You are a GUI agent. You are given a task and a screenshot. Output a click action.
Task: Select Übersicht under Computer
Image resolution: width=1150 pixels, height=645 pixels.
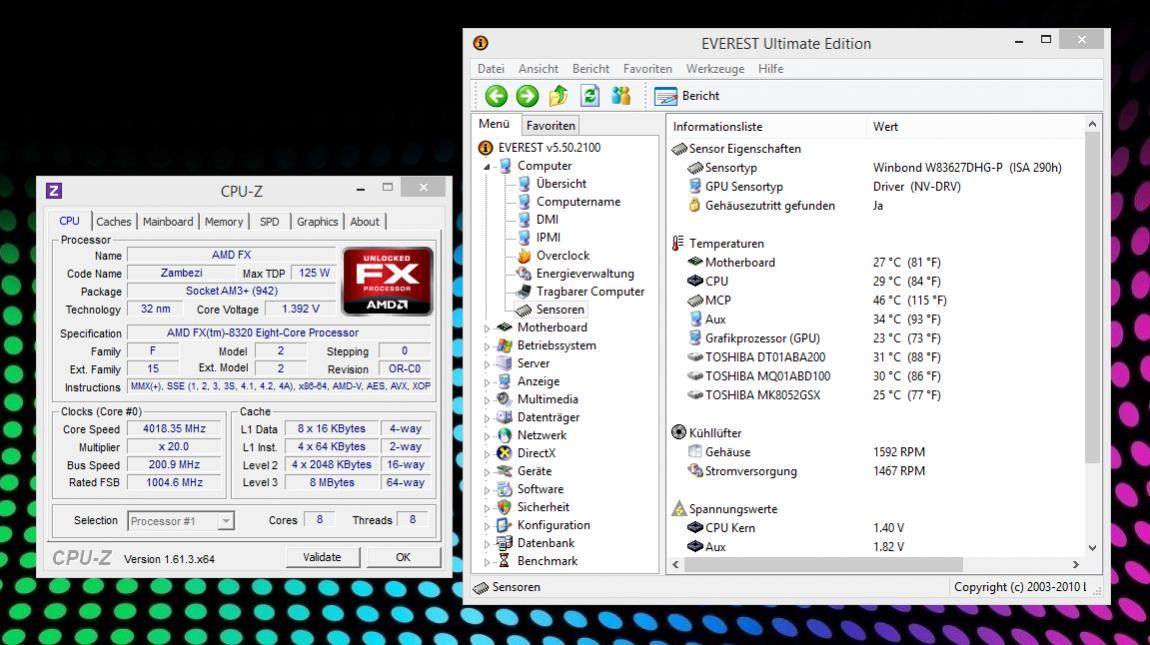[x=561, y=183]
